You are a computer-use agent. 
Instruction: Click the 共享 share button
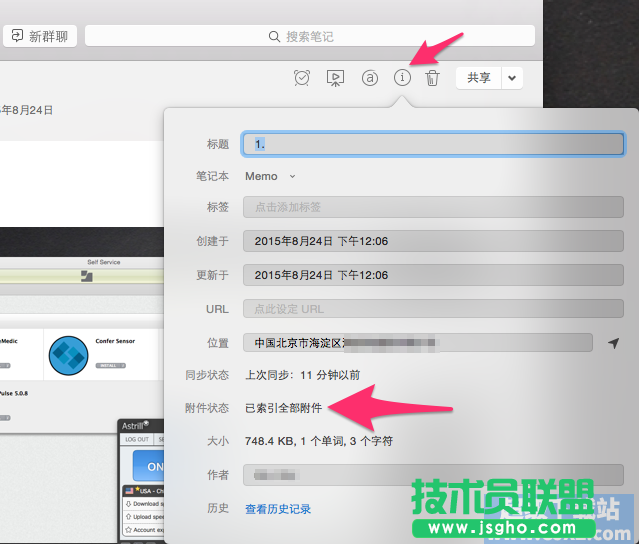tap(479, 78)
